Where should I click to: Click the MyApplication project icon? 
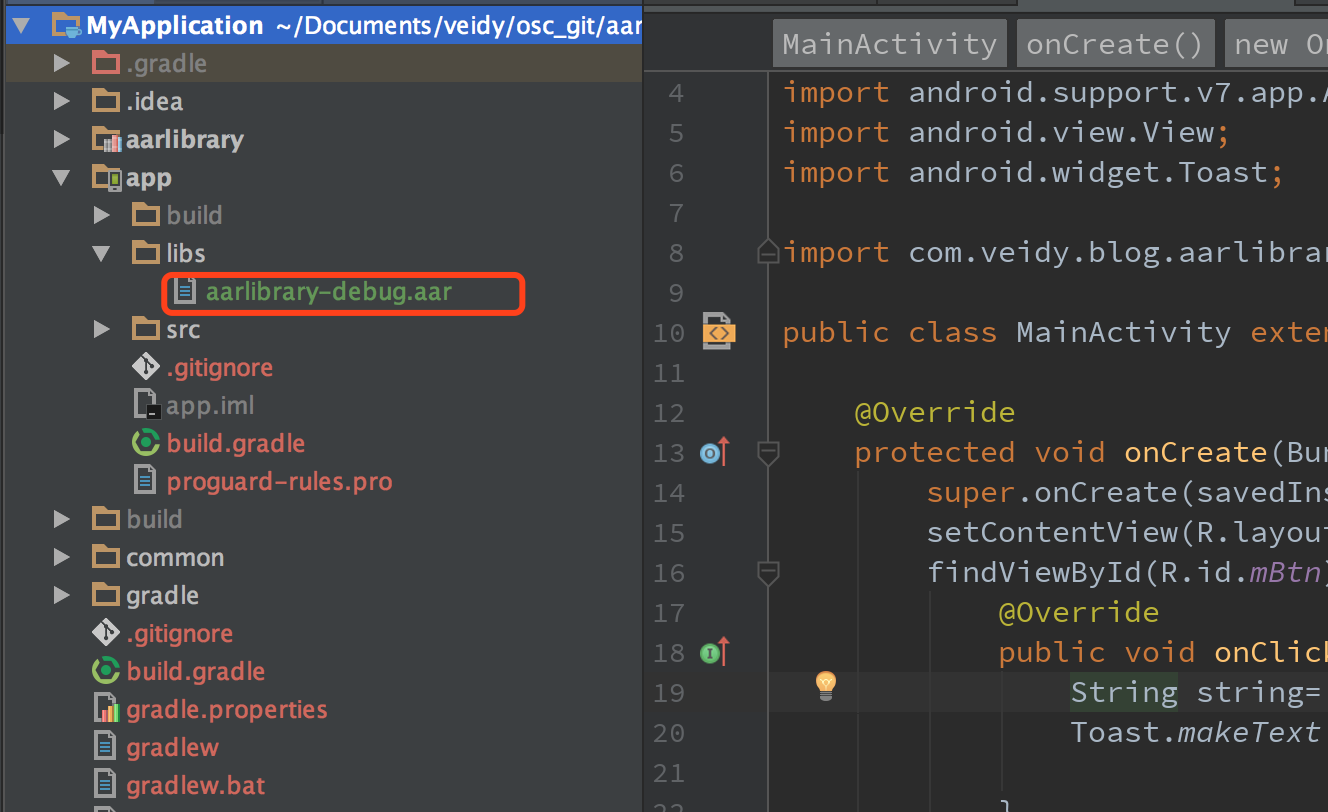[66, 26]
